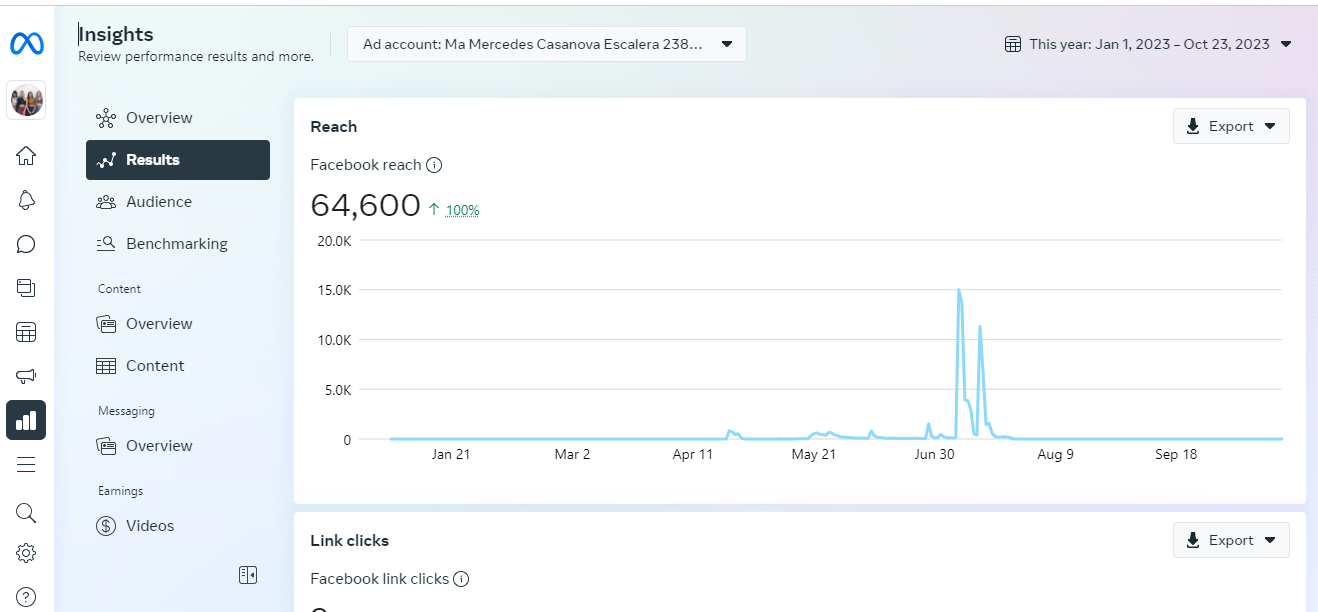Click the Search magnifier icon
This screenshot has height=612, width=1318.
coord(26,513)
